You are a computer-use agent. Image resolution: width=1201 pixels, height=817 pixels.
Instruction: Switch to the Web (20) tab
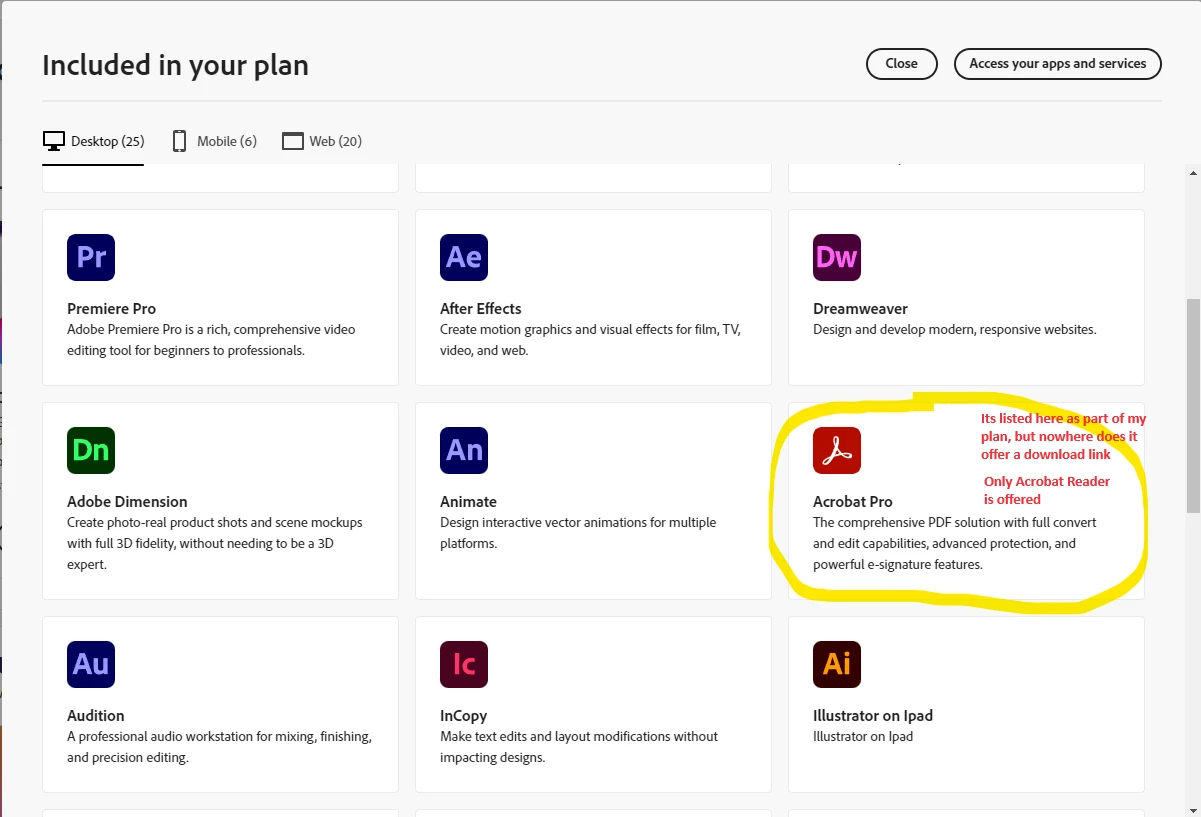321,141
